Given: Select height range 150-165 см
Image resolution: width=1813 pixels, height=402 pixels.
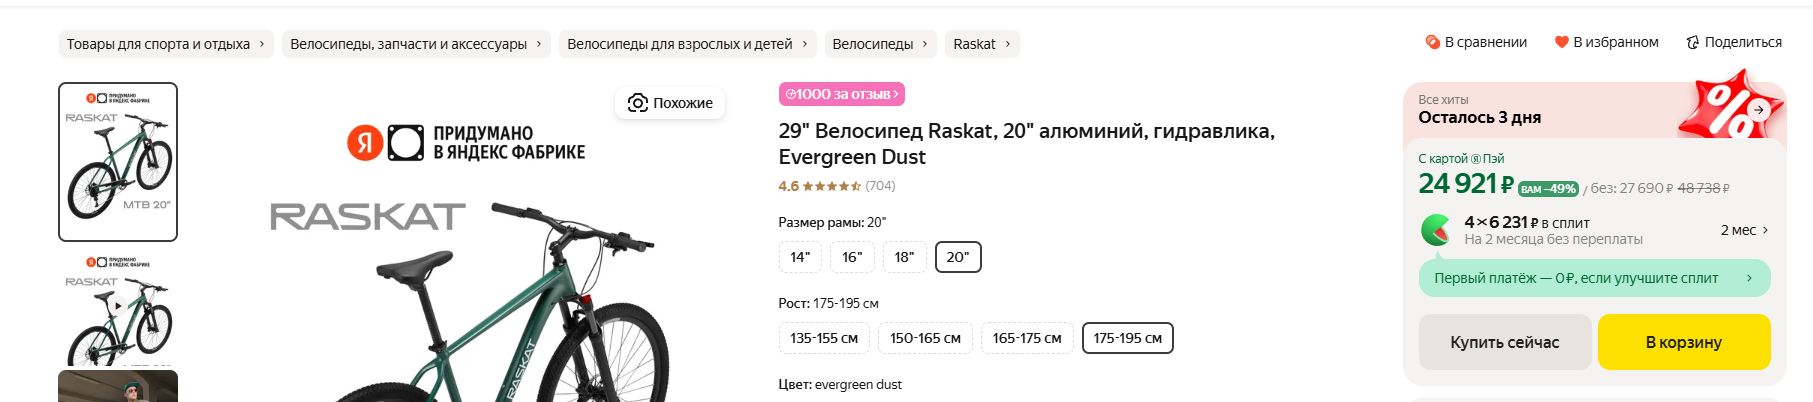Looking at the screenshot, I should (925, 338).
